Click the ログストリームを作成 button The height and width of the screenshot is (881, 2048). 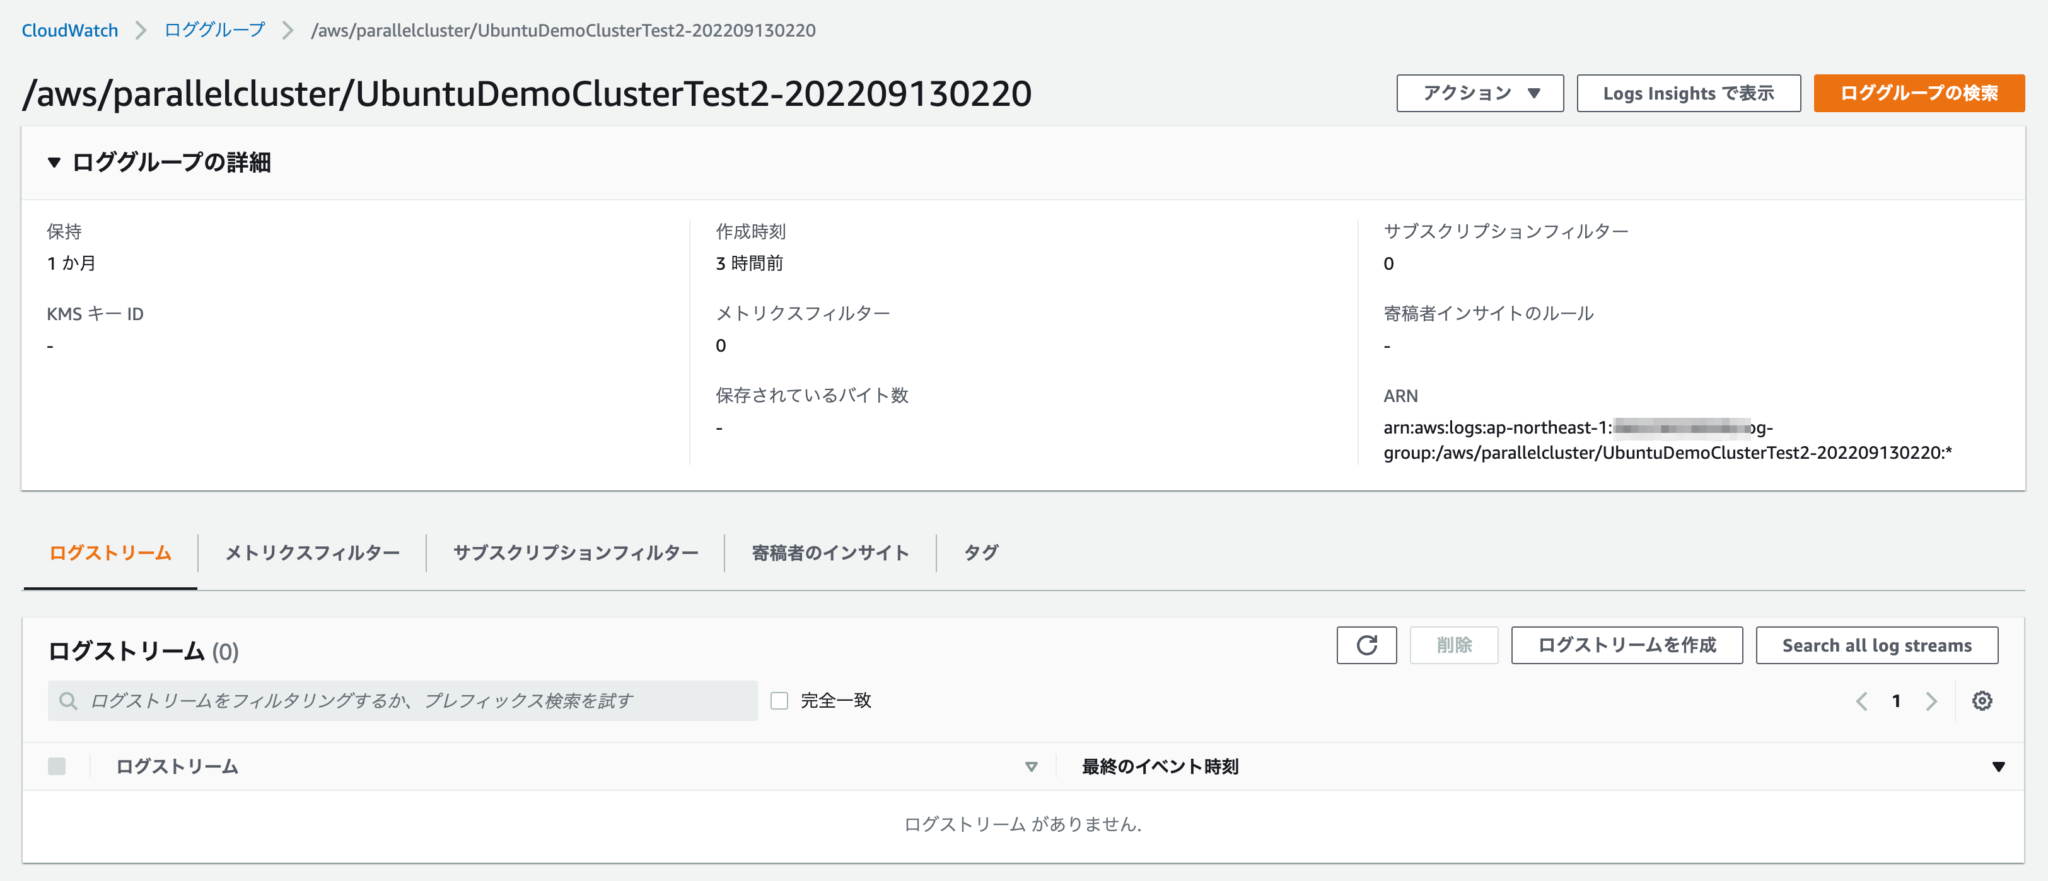point(1626,645)
